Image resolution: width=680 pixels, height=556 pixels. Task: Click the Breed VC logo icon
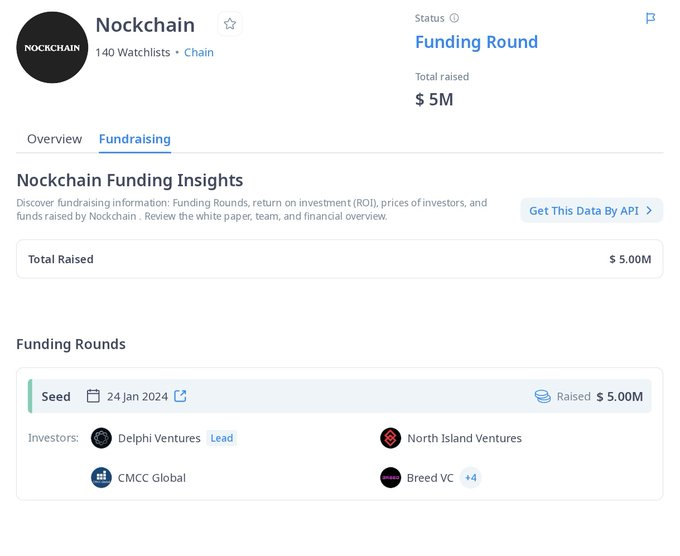point(390,477)
